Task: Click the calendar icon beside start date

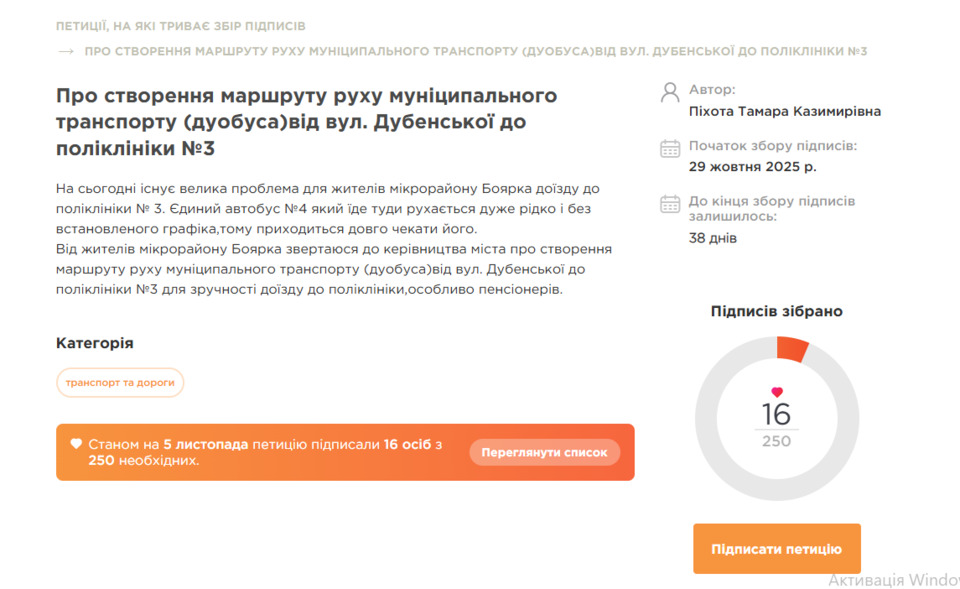Action: [670, 149]
